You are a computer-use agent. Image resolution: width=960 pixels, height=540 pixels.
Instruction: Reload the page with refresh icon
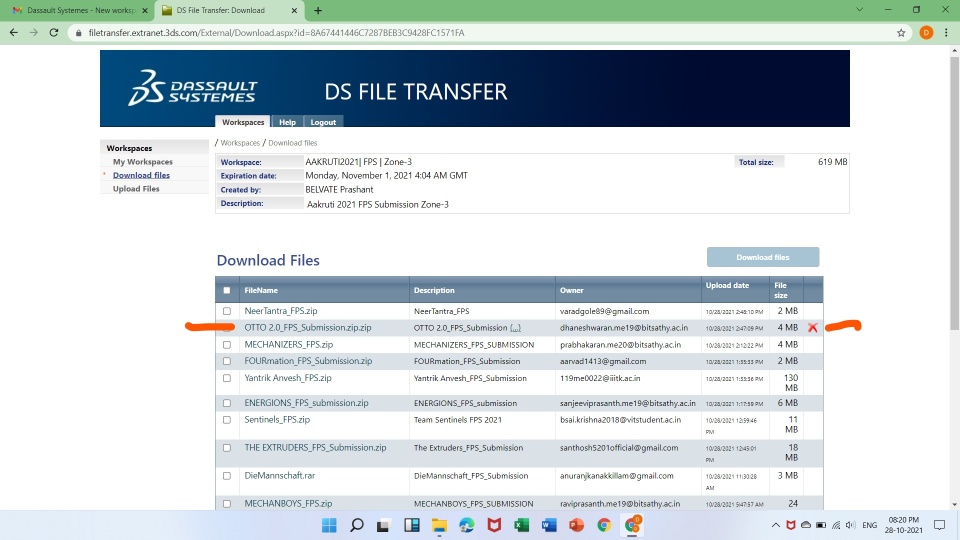pos(54,32)
